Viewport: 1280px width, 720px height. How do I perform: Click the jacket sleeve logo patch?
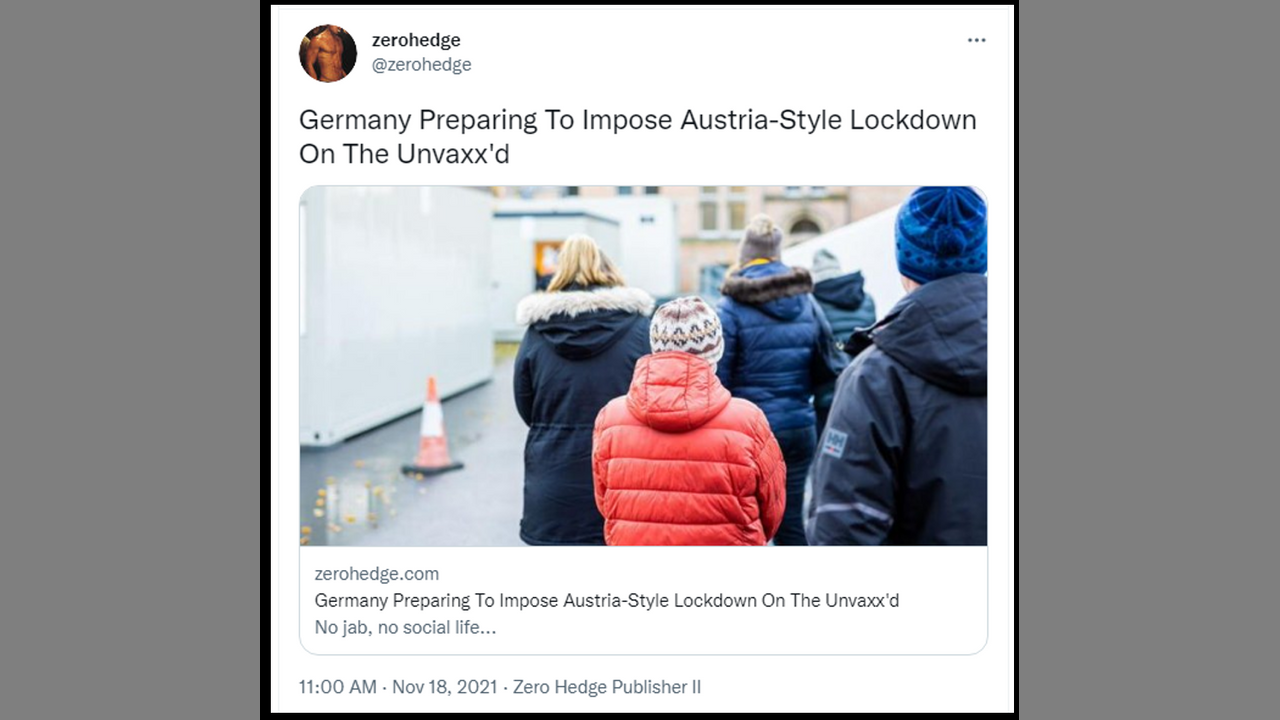pyautogui.click(x=834, y=443)
